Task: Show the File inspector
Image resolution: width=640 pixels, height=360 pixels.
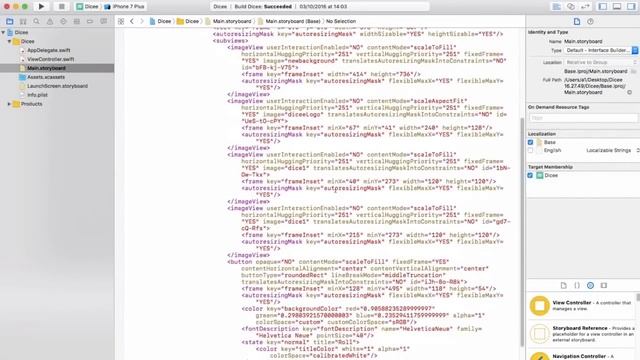Action: click(x=577, y=22)
